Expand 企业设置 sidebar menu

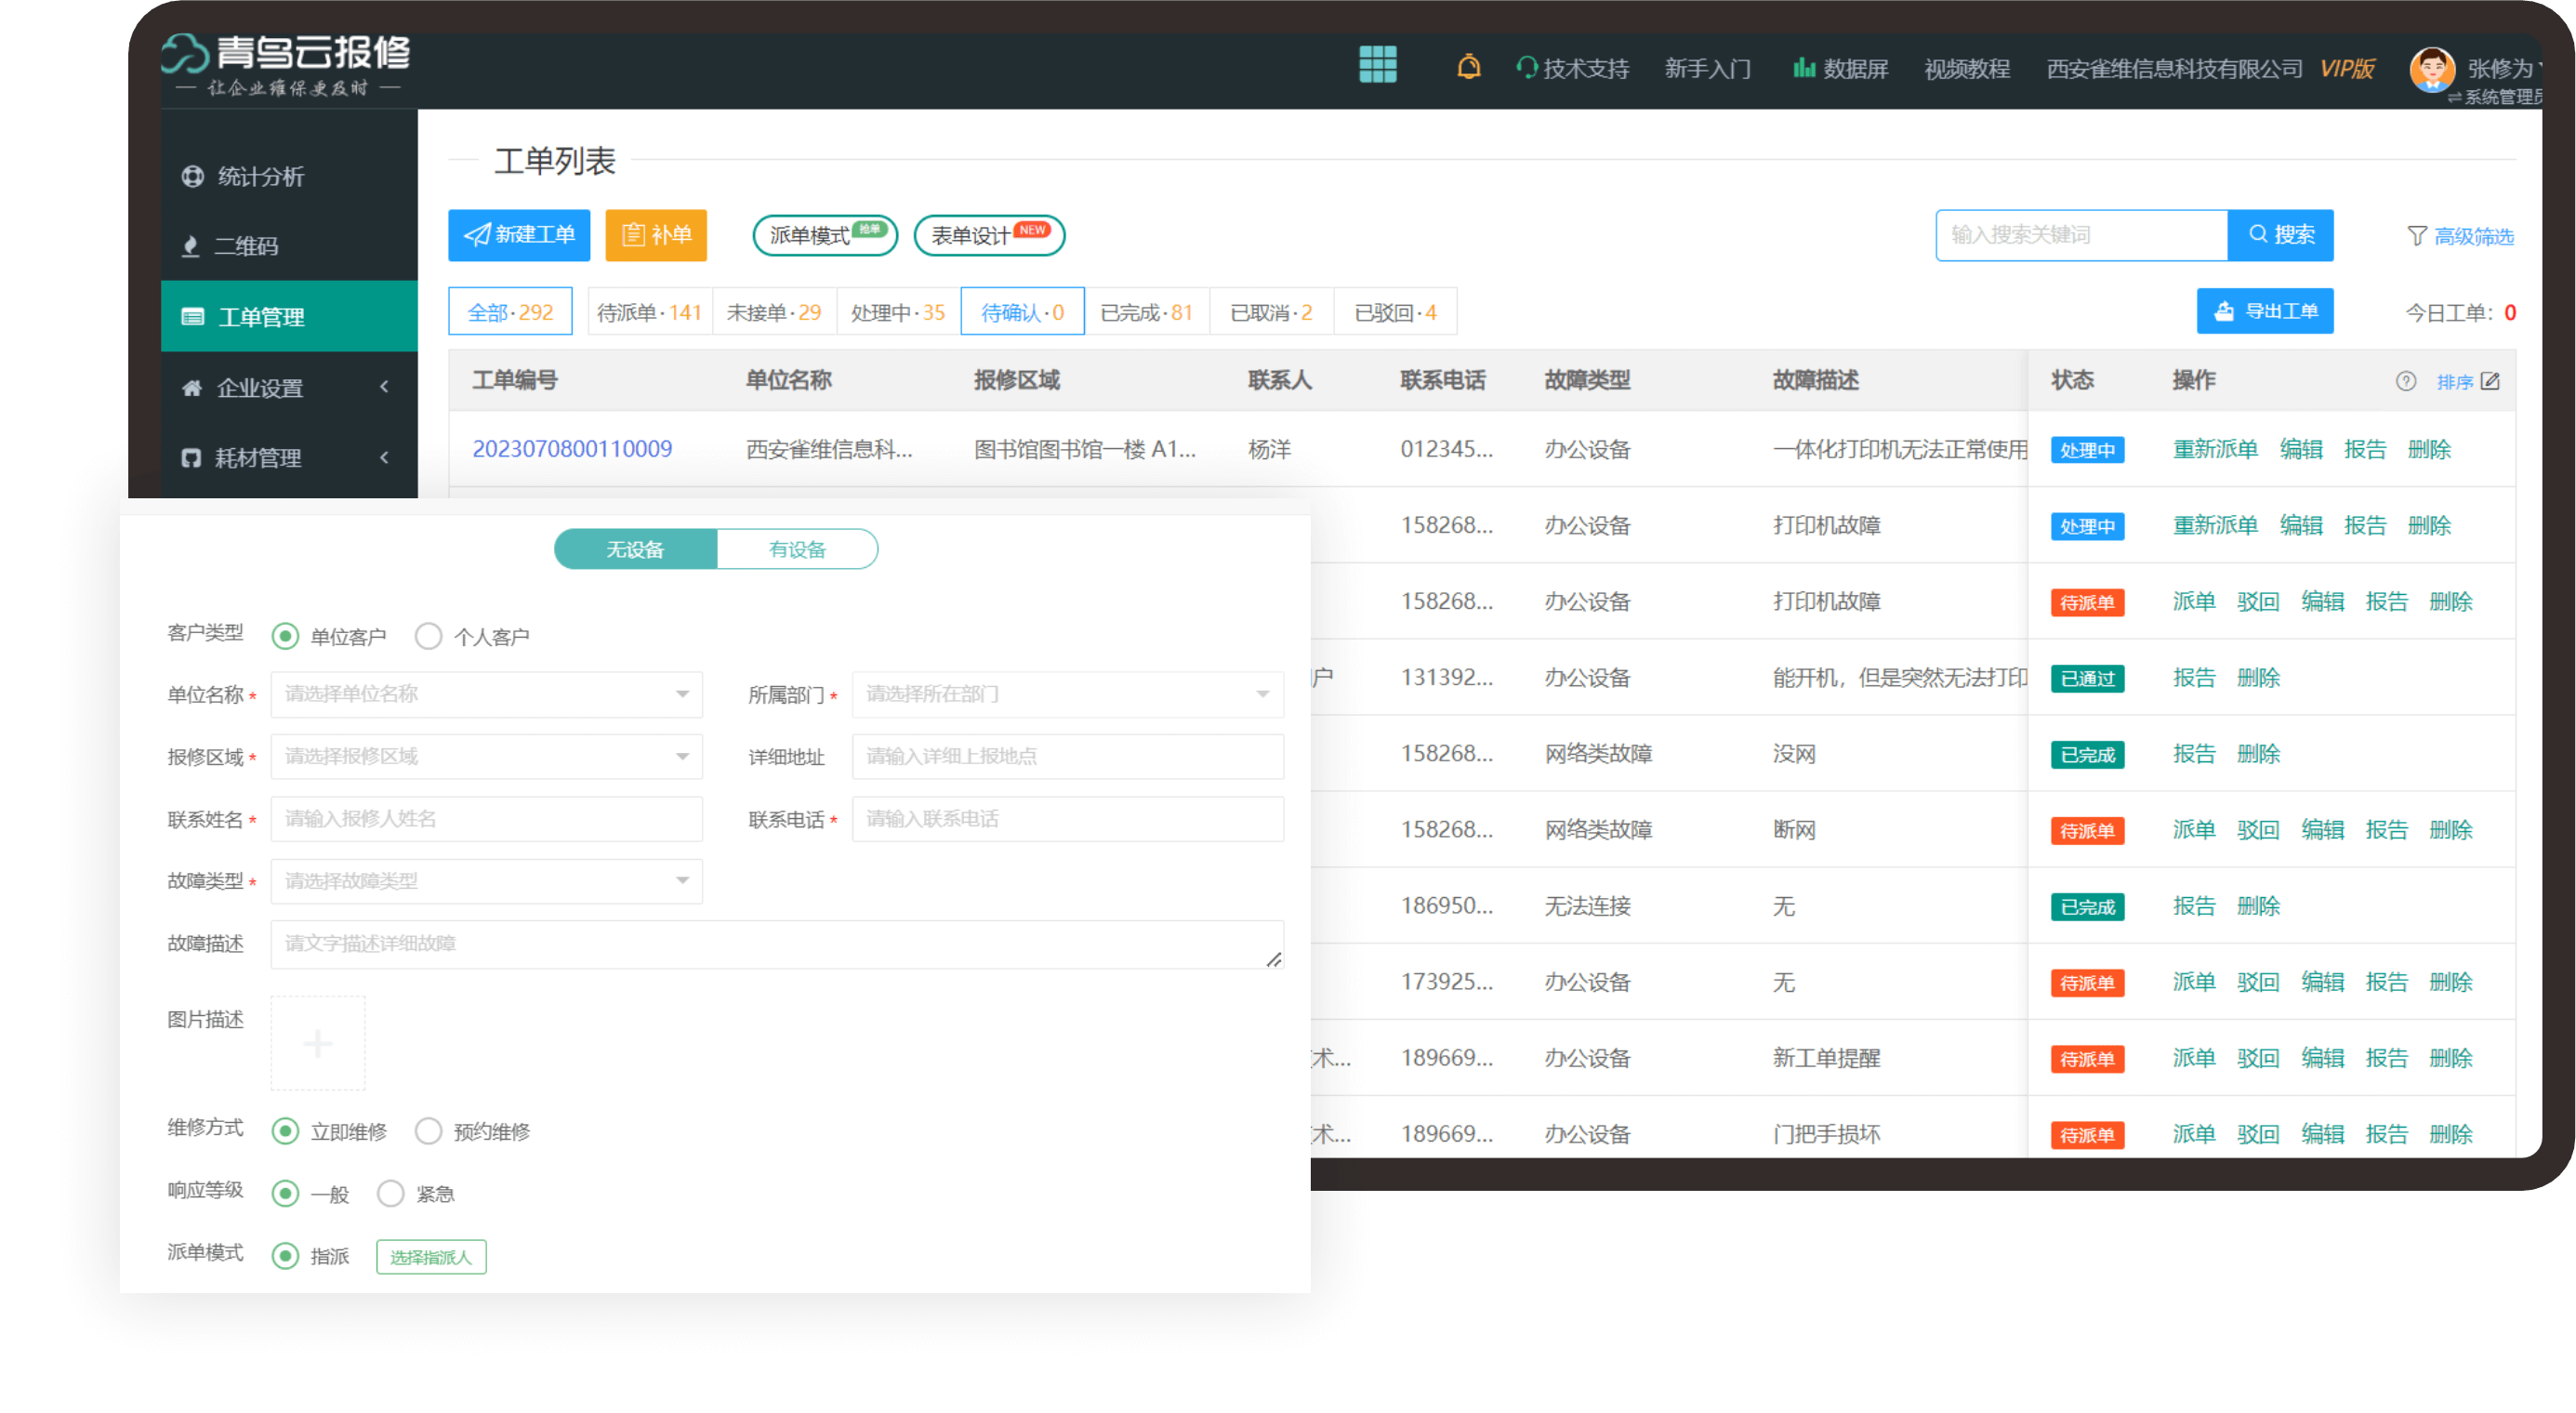289,387
